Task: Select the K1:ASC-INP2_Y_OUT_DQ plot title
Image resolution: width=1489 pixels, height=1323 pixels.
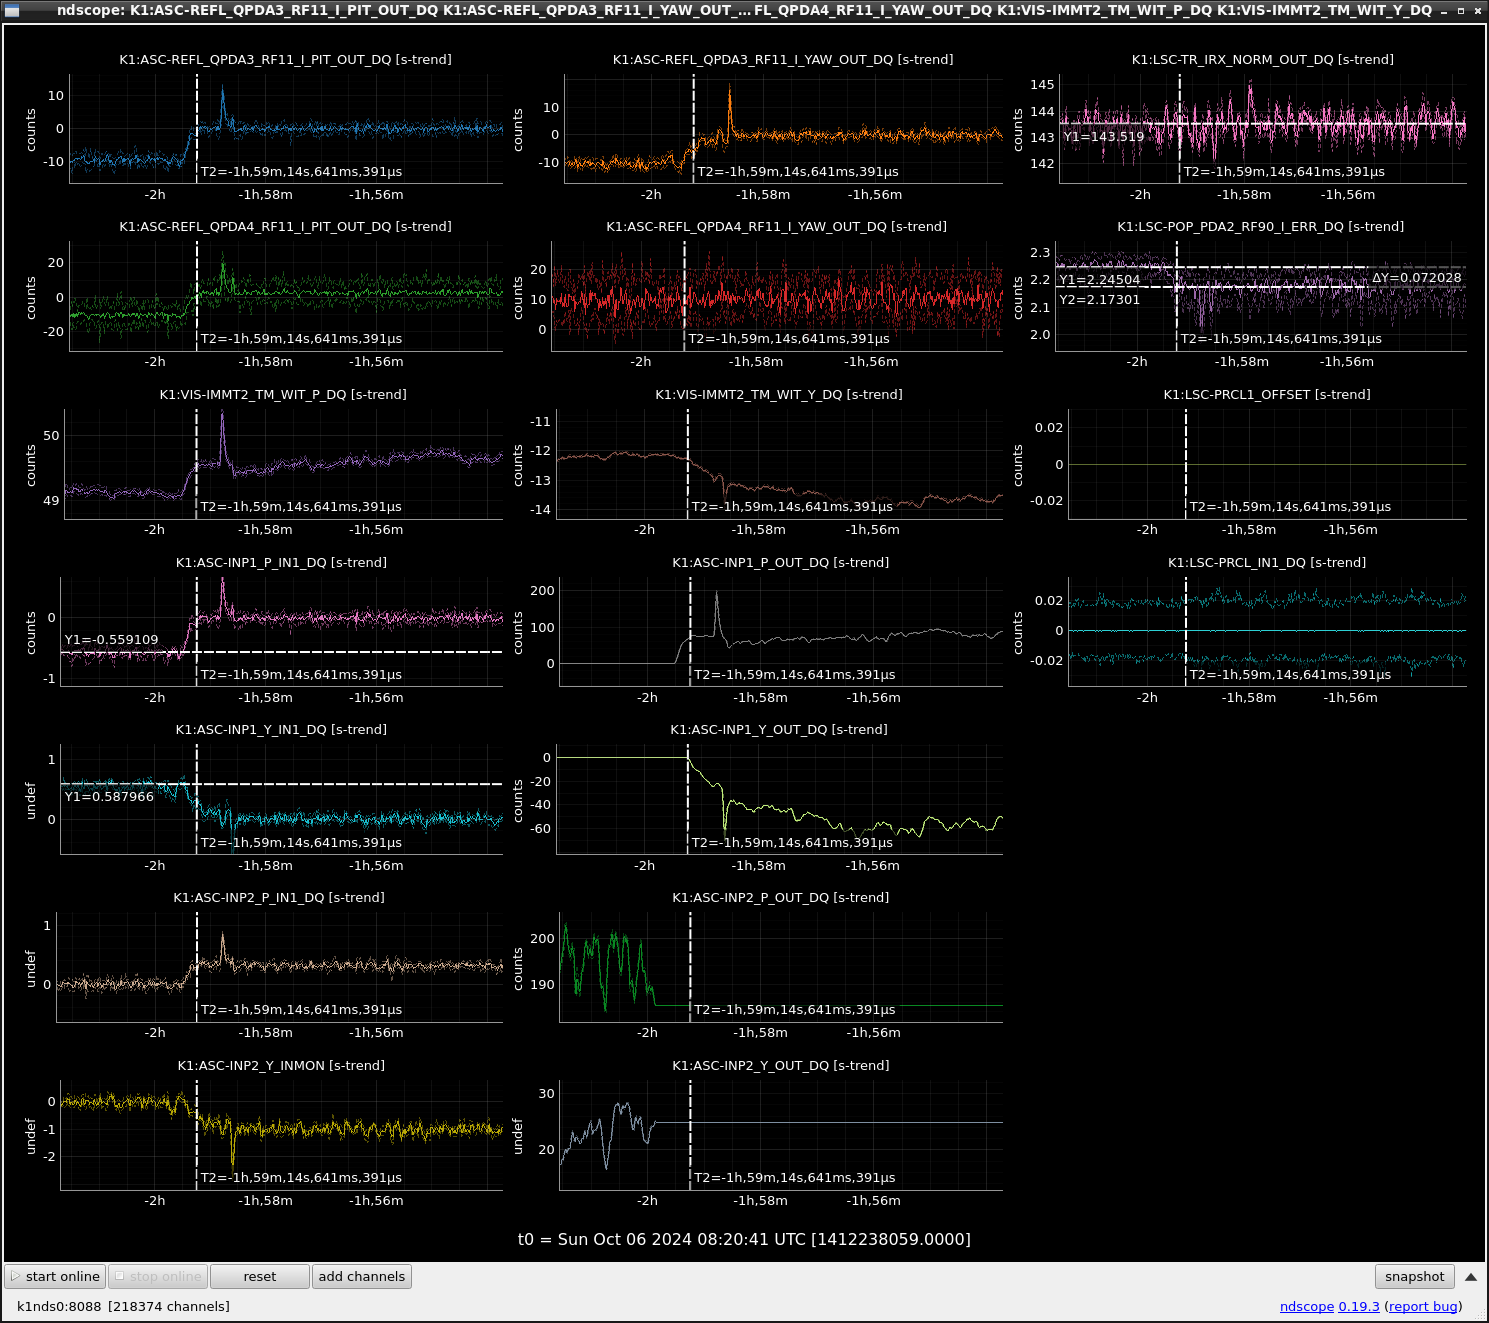Action: 780,1066
